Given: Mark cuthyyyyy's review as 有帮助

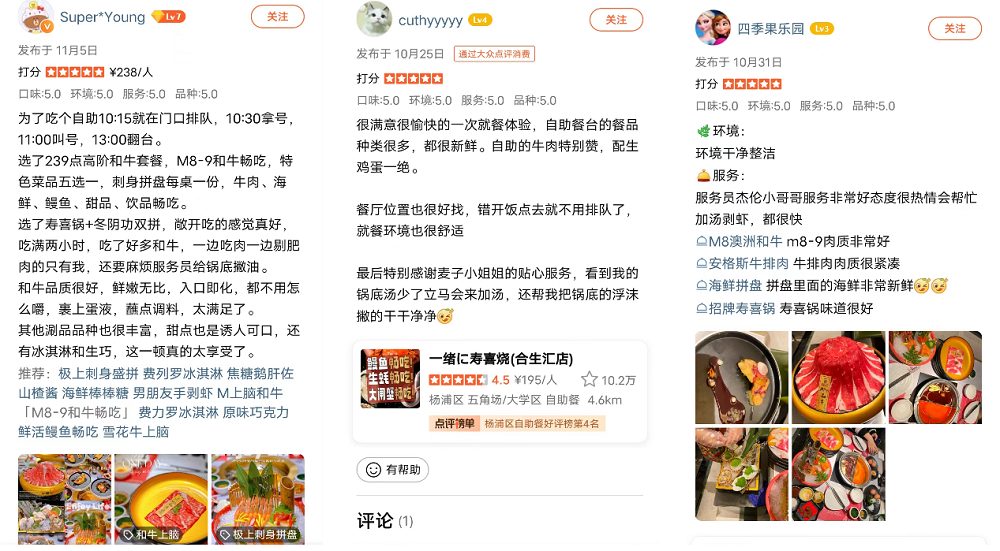Looking at the screenshot, I should coord(392,470).
